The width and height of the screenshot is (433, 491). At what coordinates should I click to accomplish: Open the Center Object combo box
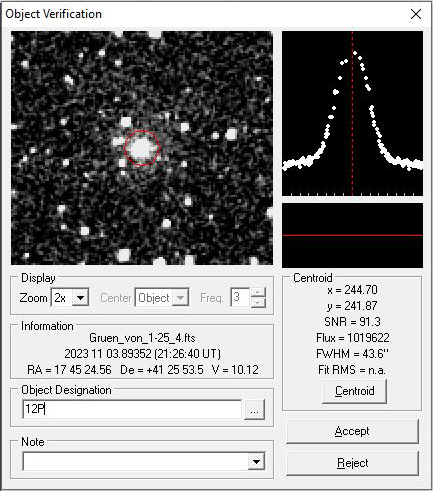pos(162,297)
